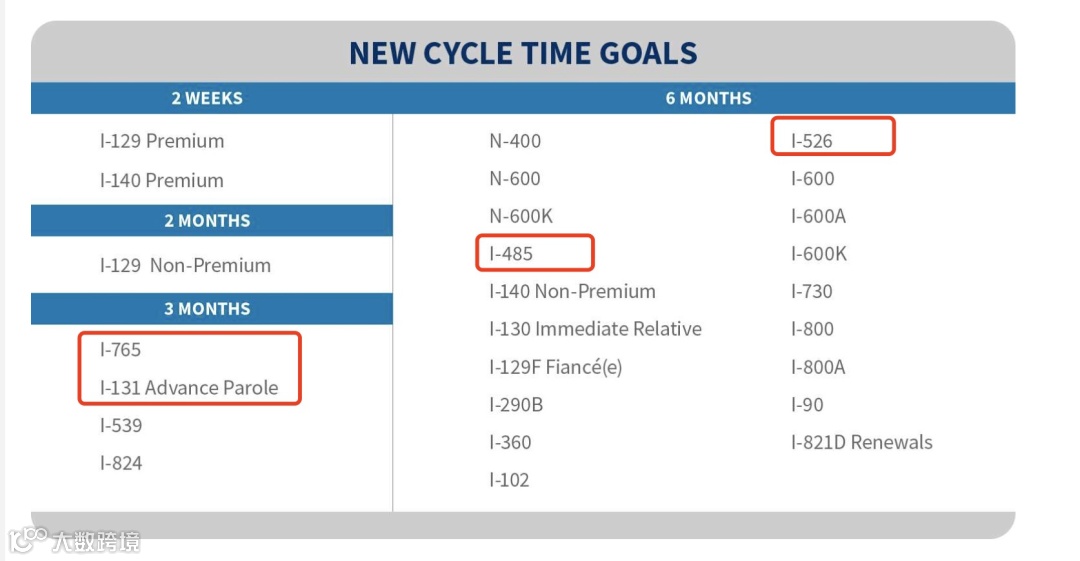Click the highlighted I-485 entry
Image resolution: width=1080 pixels, height=561 pixels.
pyautogui.click(x=511, y=254)
